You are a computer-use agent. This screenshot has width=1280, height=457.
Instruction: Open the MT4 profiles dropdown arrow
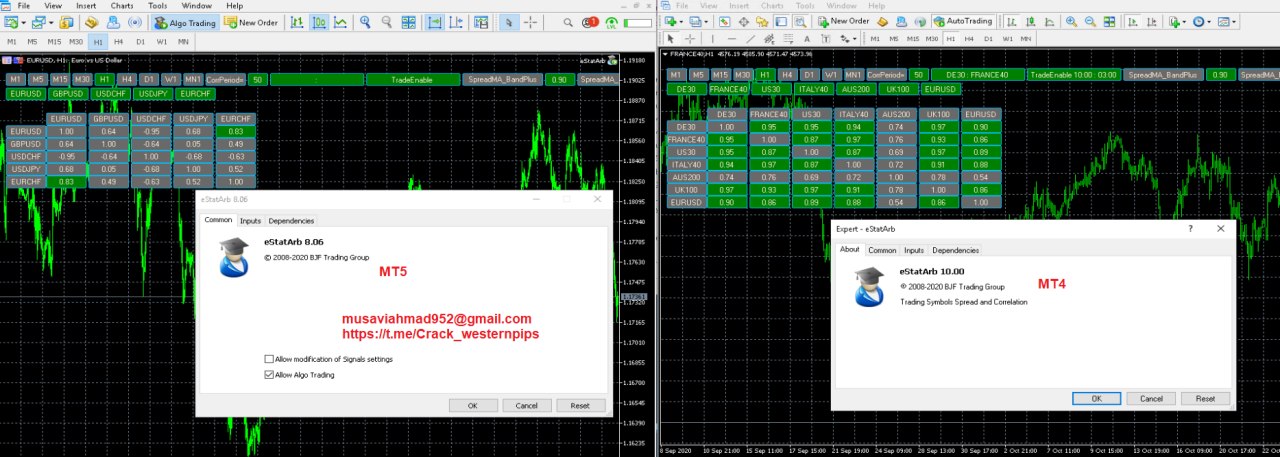(706, 21)
